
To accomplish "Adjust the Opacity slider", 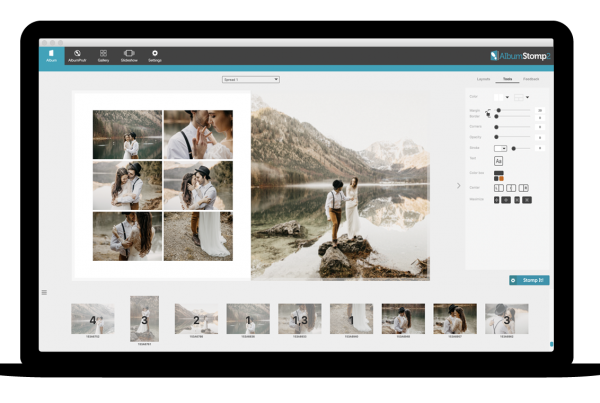I will tap(512, 137).
